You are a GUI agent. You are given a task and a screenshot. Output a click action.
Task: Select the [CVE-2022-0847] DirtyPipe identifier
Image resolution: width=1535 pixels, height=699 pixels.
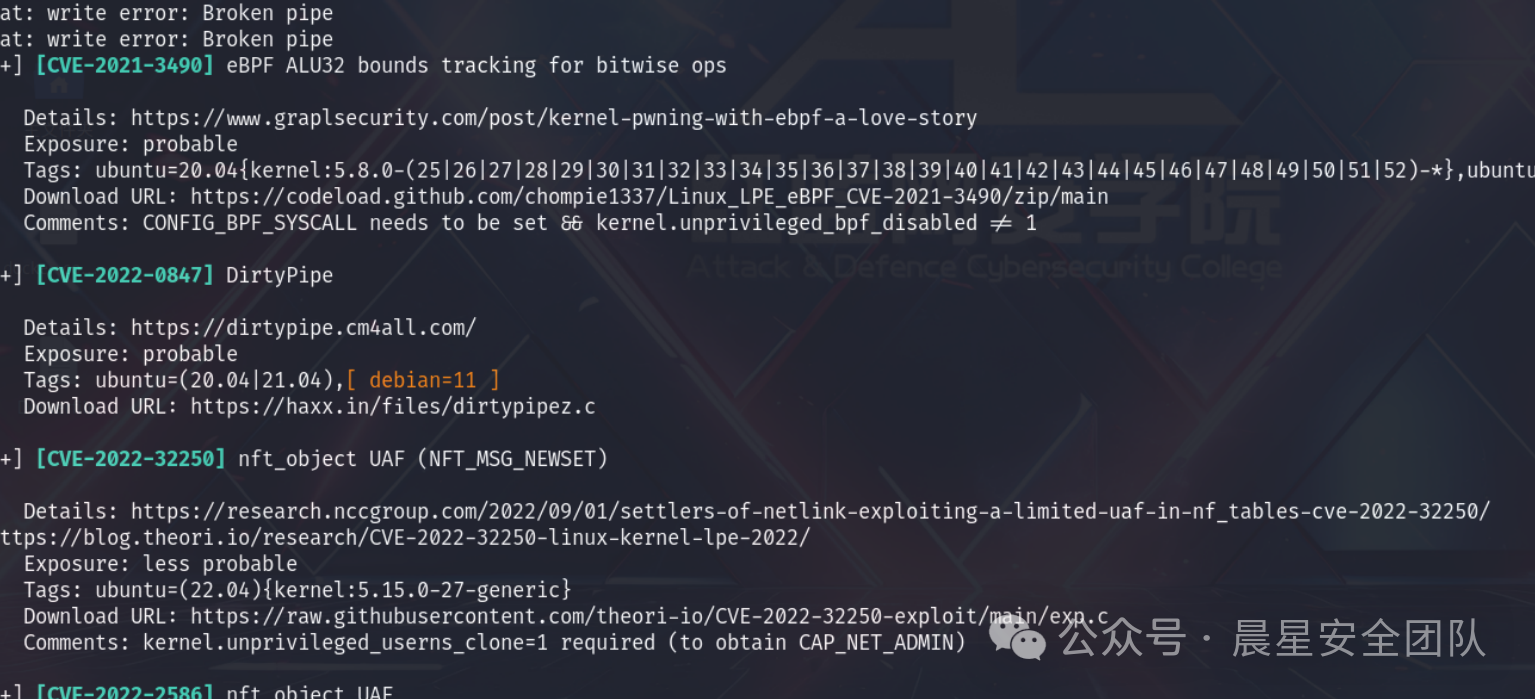pyautogui.click(x=125, y=275)
